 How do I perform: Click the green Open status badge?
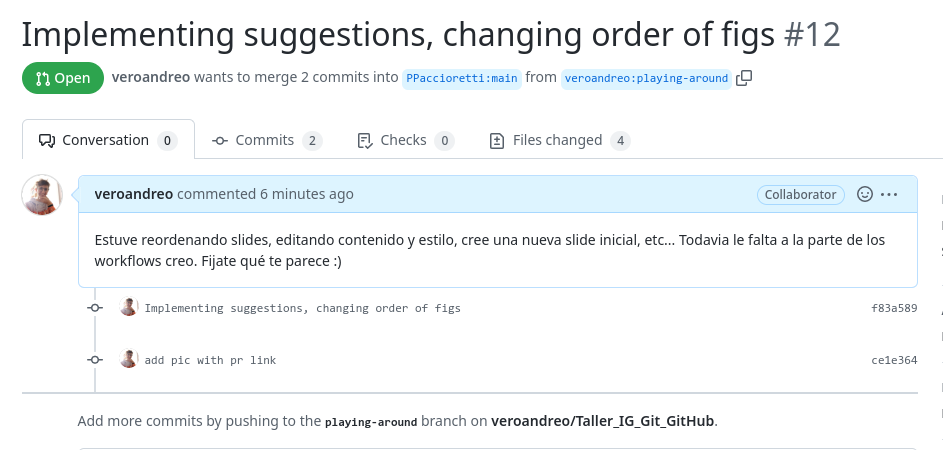63,78
